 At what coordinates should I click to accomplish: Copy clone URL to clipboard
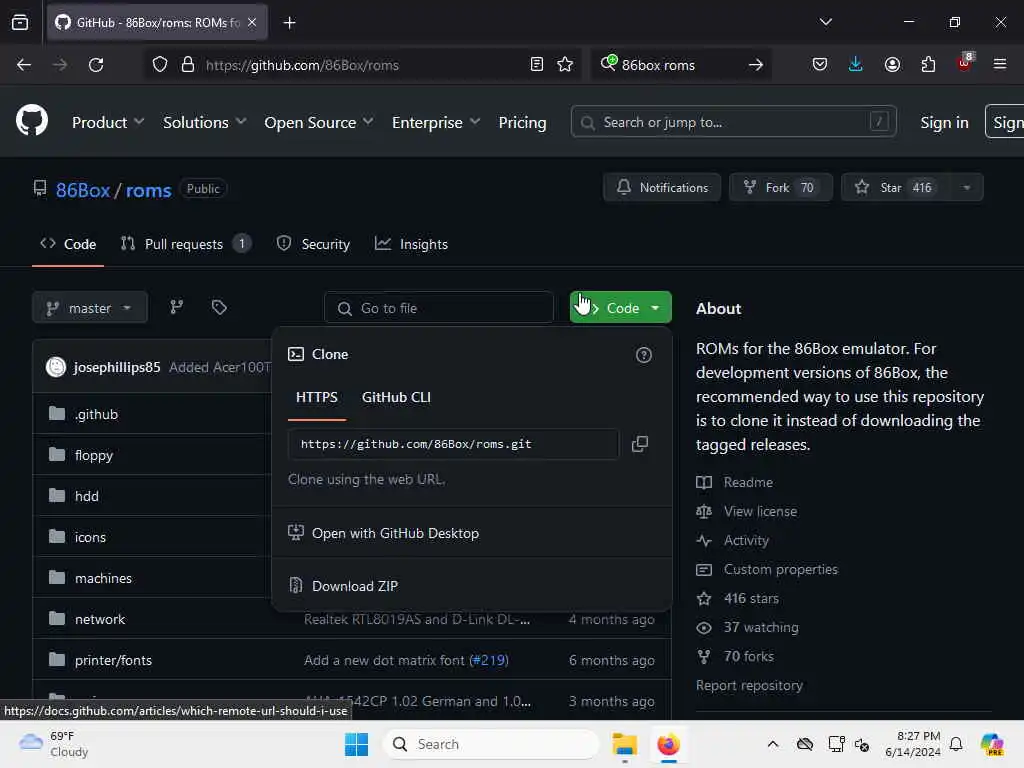(x=639, y=444)
